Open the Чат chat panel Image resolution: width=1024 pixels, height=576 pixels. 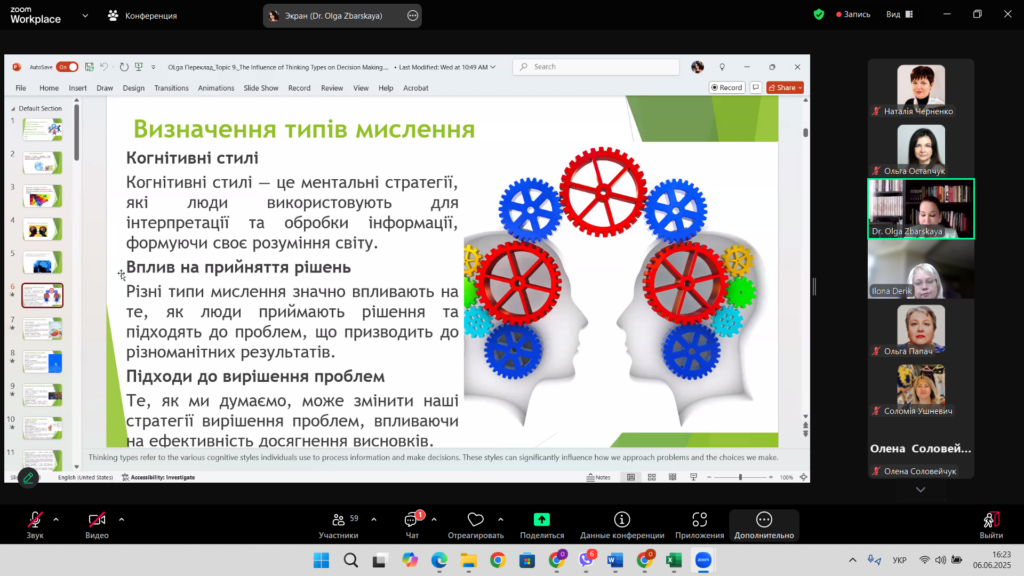coord(412,525)
